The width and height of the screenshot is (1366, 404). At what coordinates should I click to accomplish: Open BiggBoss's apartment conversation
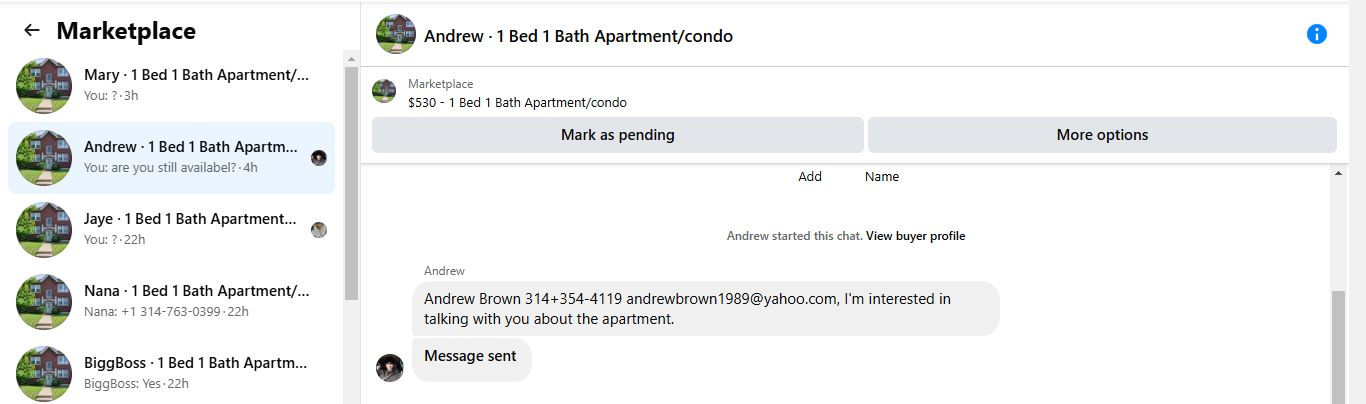pyautogui.click(x=196, y=373)
